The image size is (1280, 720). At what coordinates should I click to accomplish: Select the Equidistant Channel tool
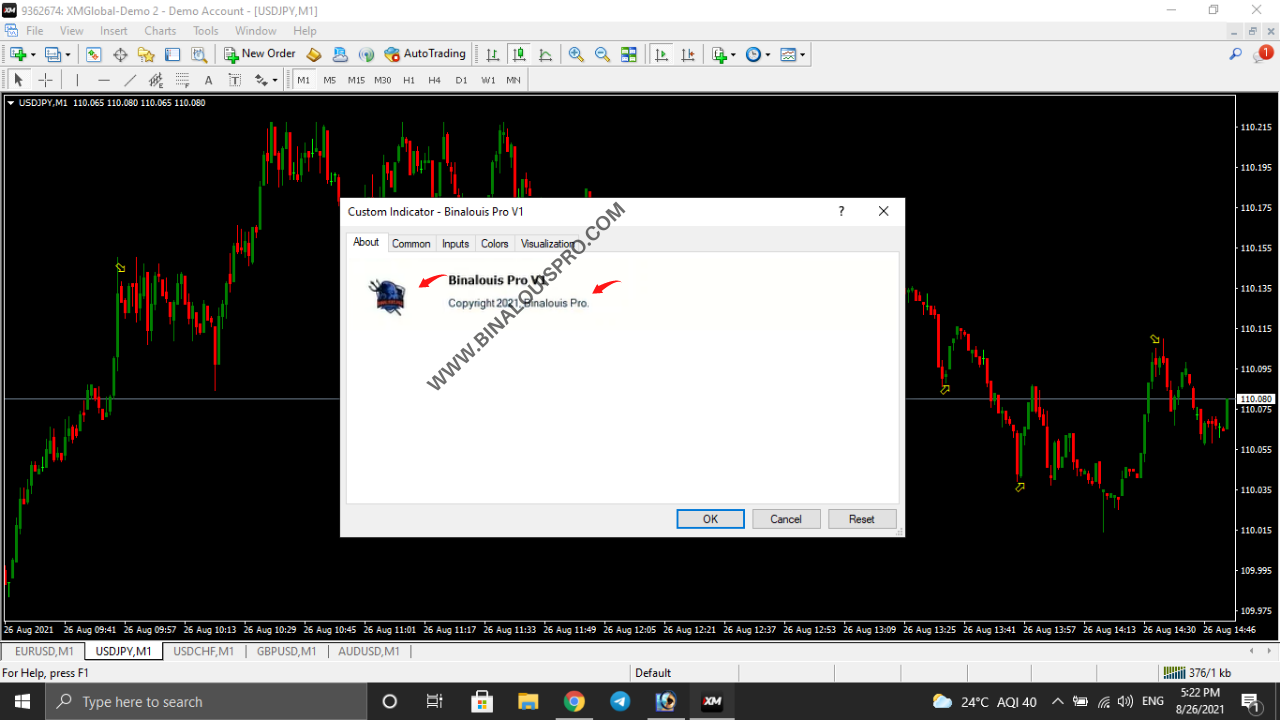pos(156,80)
